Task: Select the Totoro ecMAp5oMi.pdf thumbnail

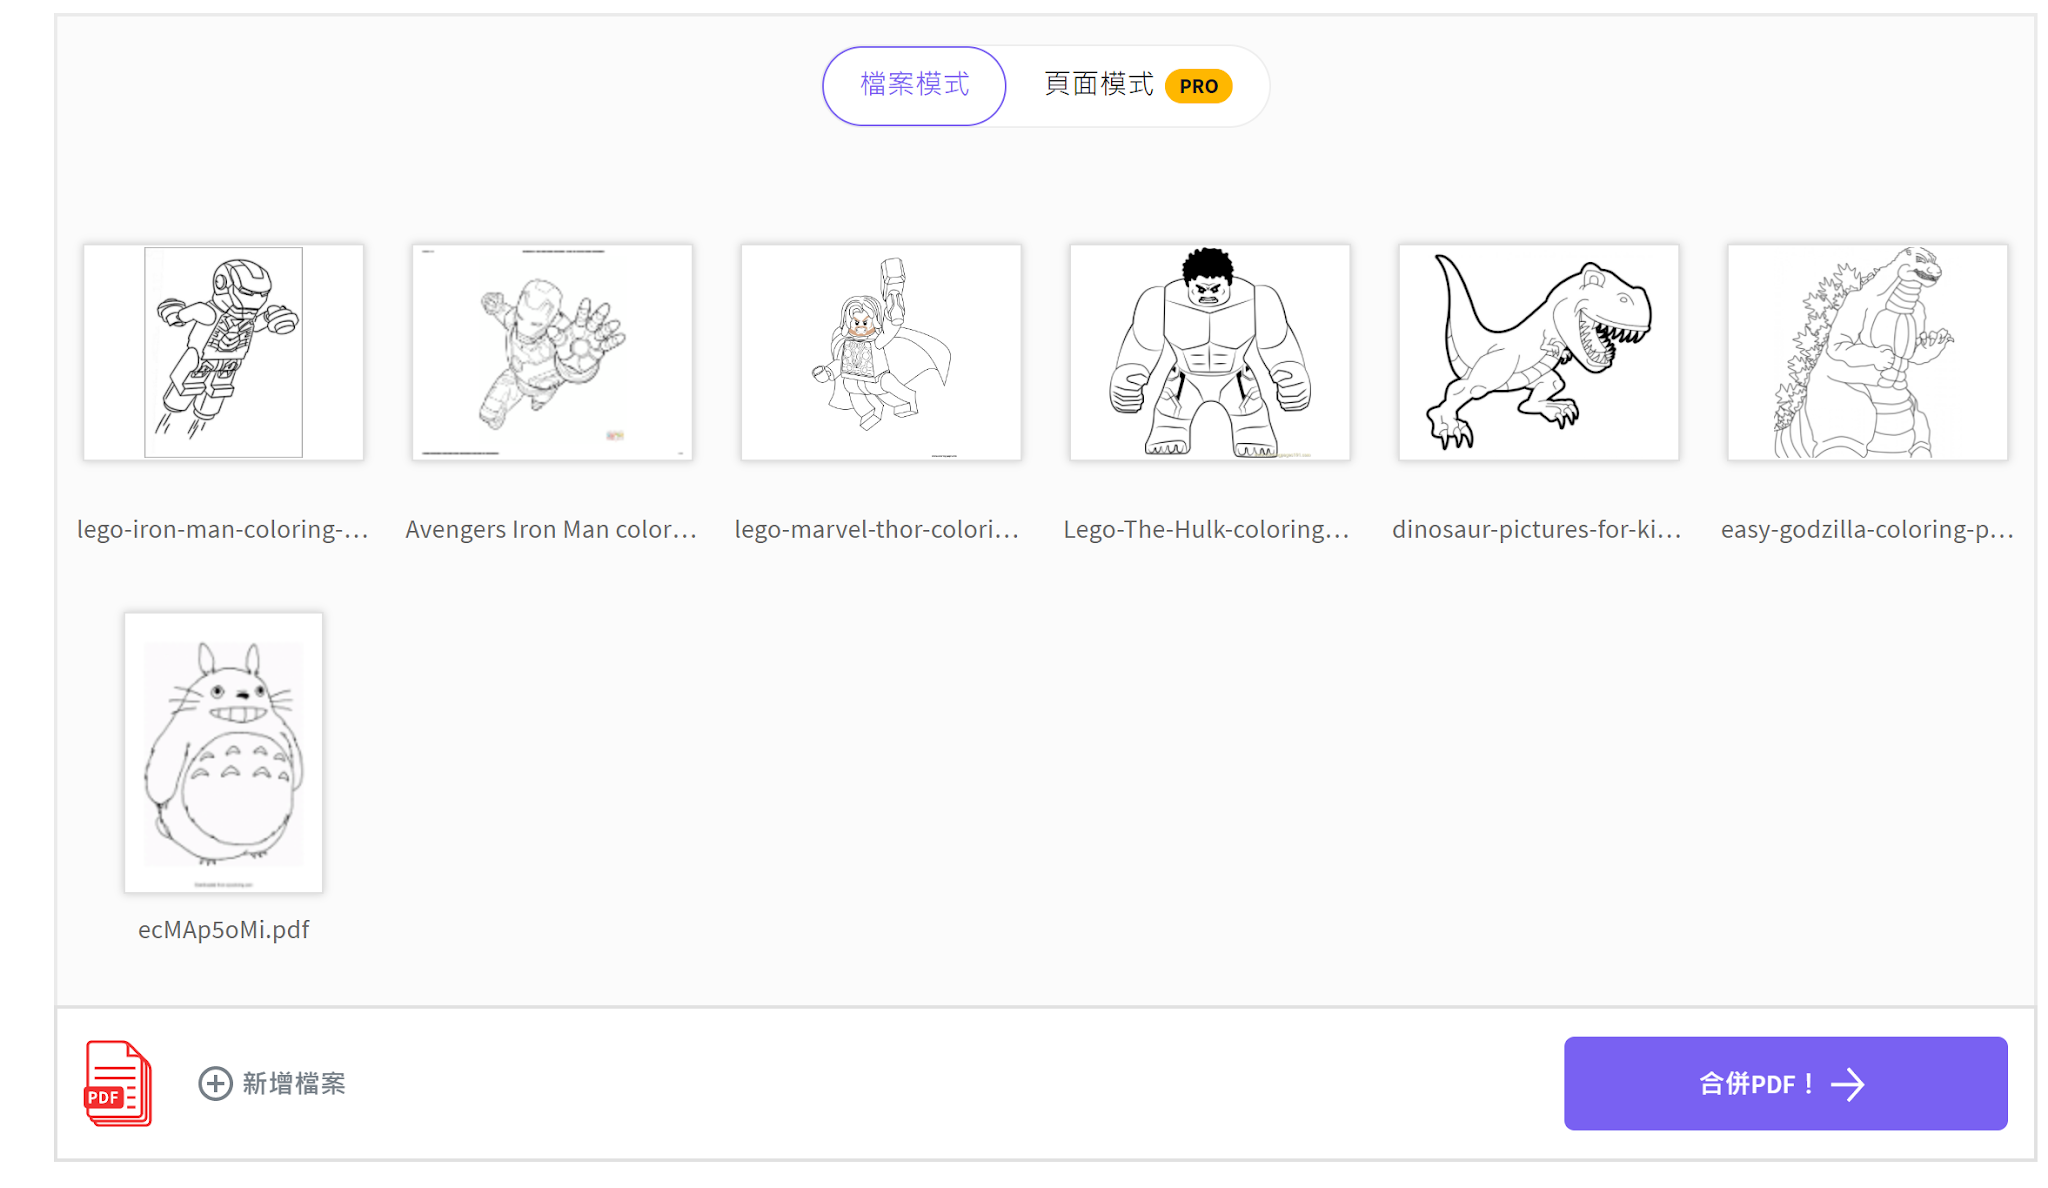Action: tap(223, 753)
